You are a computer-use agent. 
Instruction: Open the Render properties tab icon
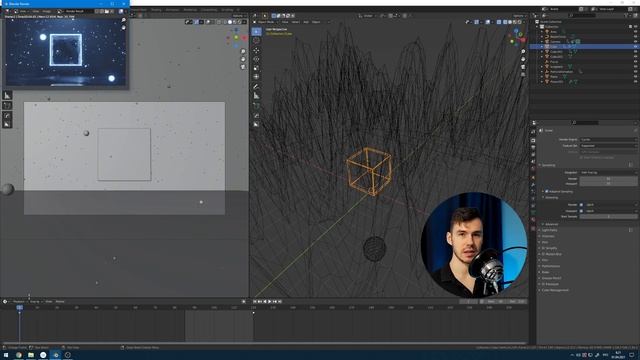533,140
